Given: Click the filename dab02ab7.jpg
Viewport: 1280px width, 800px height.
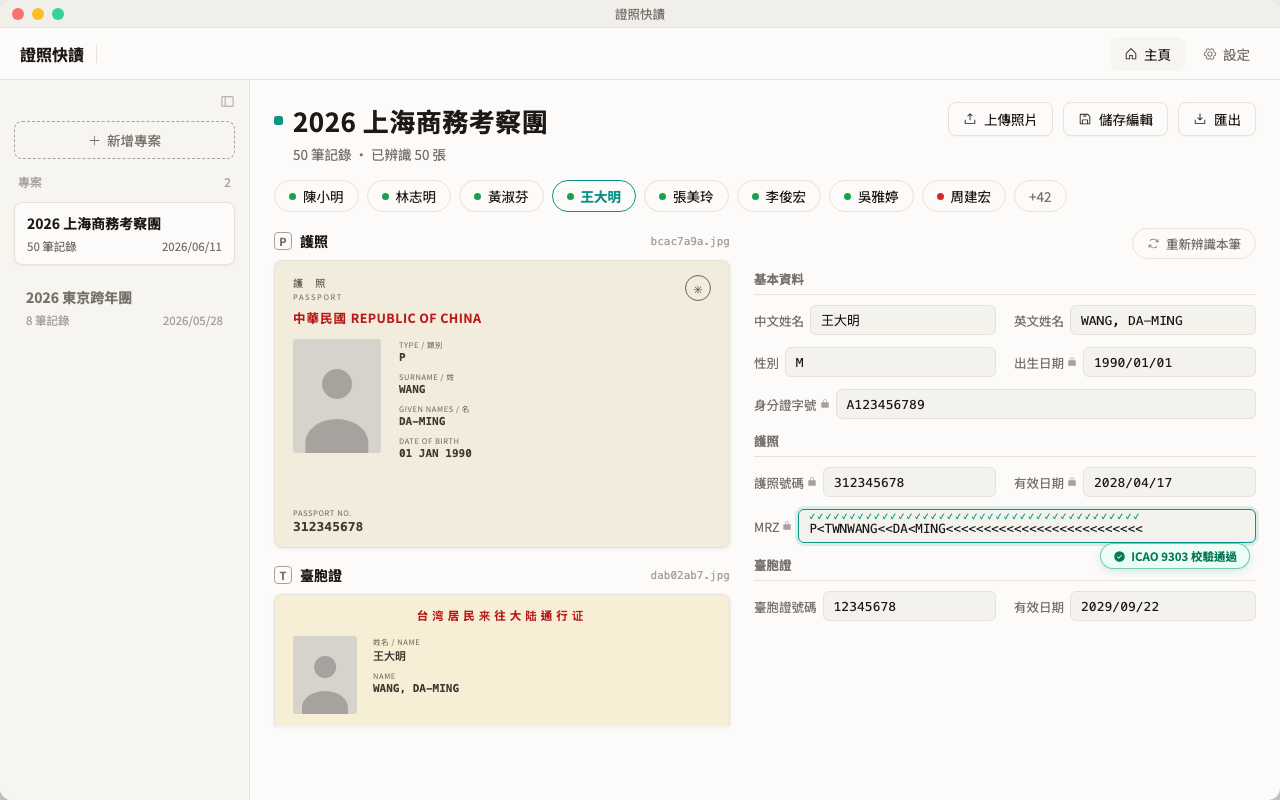Looking at the screenshot, I should (690, 575).
